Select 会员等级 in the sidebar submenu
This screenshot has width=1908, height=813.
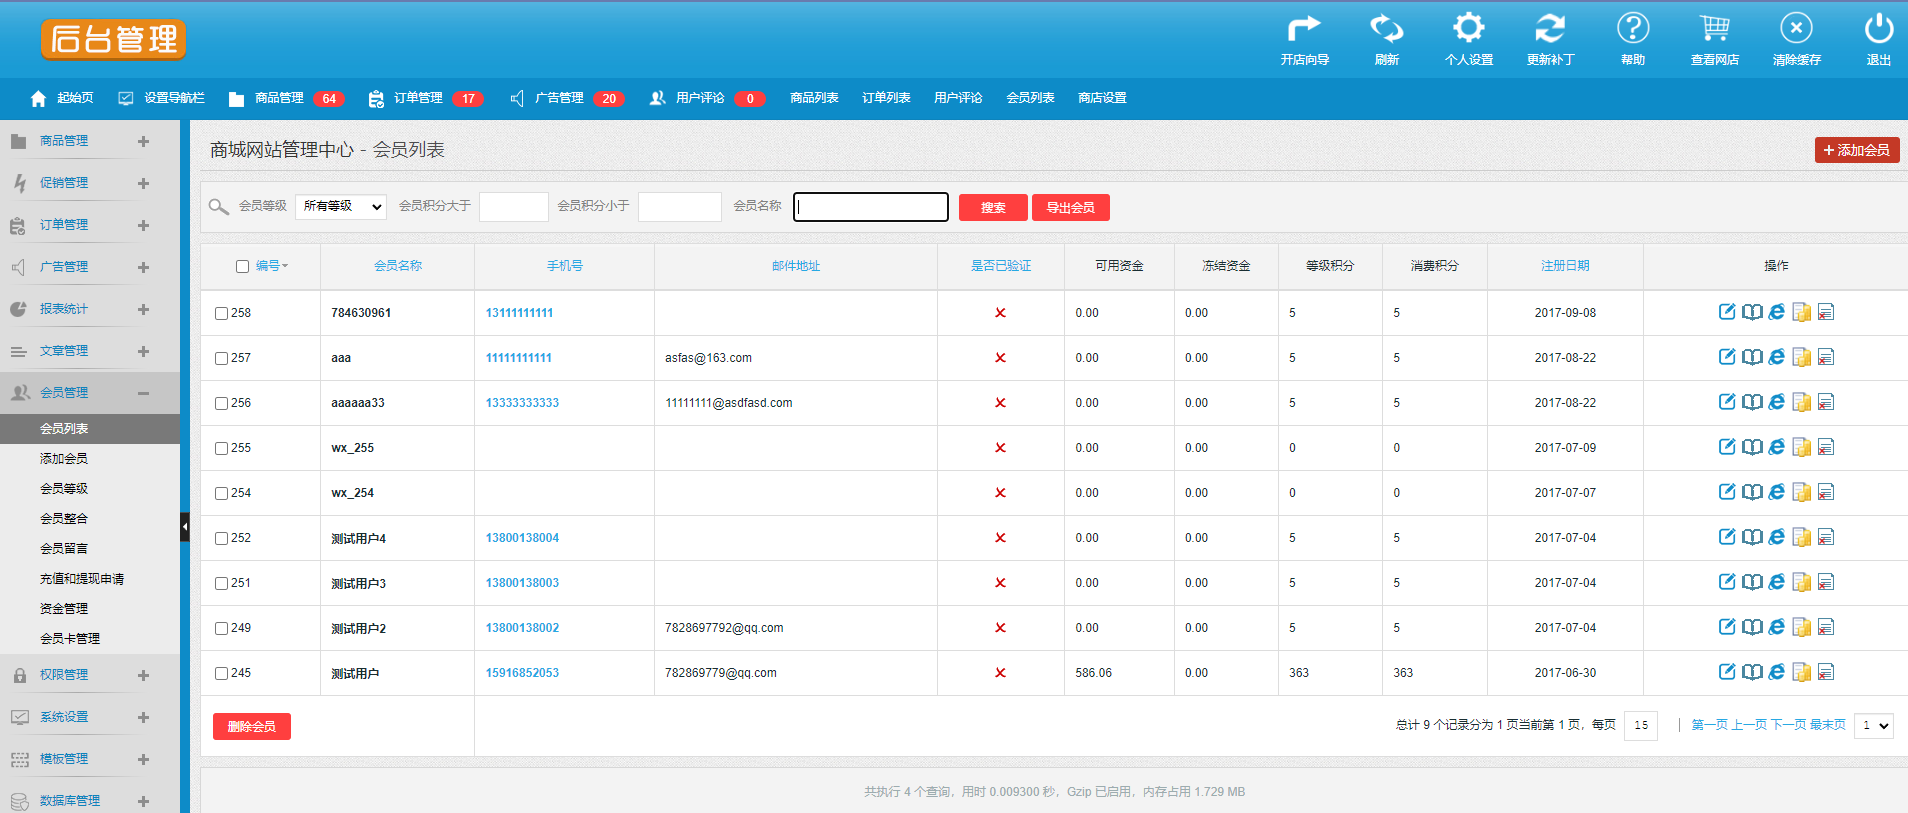64,488
